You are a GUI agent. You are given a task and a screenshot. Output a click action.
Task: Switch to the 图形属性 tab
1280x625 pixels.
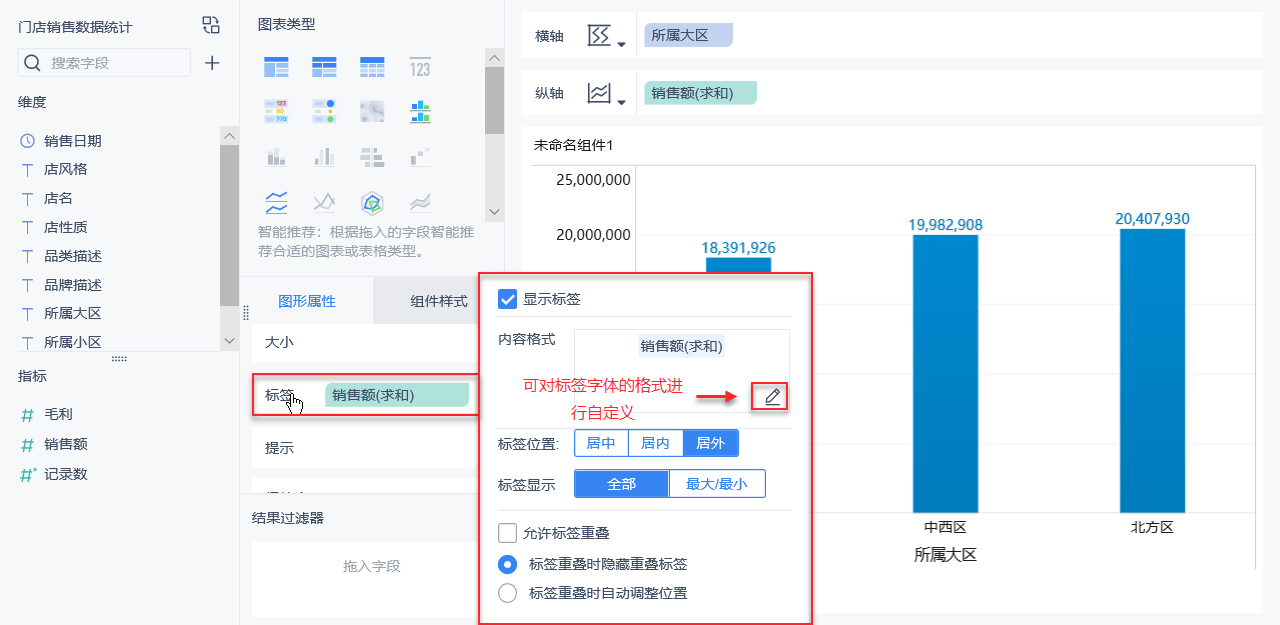click(307, 301)
